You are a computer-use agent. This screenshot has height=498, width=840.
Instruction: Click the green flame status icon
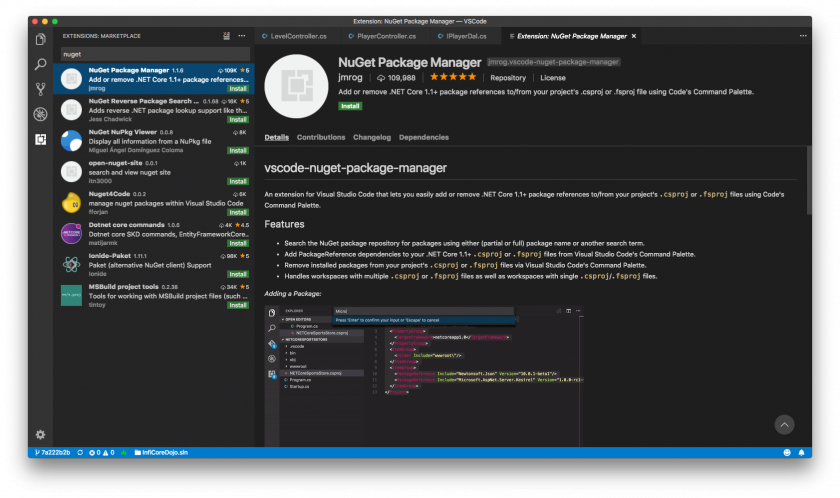(x=124, y=452)
